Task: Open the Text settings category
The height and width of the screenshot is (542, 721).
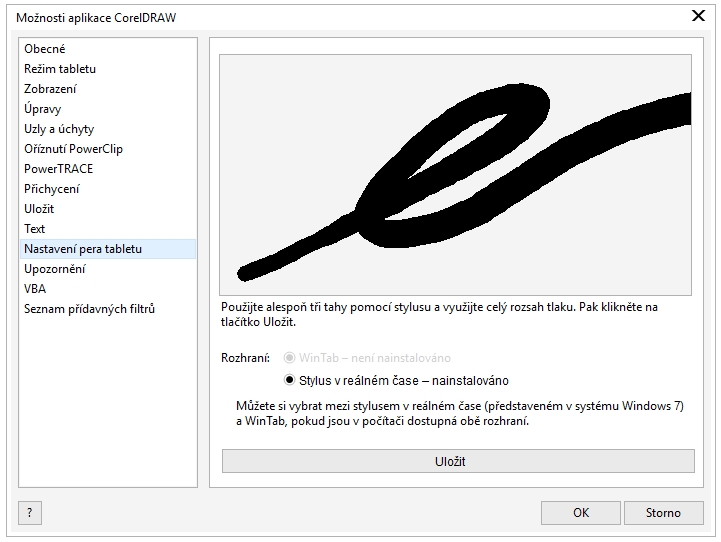Action: tap(35, 229)
